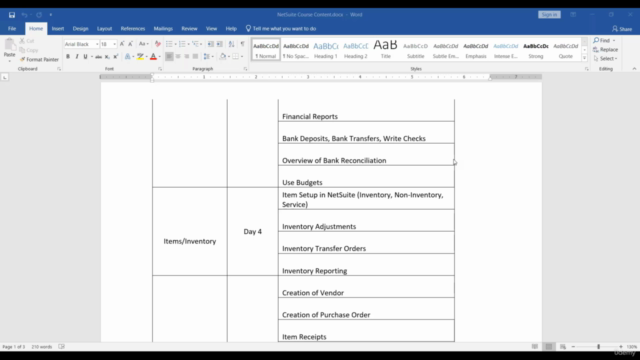Image resolution: width=640 pixels, height=360 pixels.
Task: Click the Save icon in the title bar
Action: (12, 15)
